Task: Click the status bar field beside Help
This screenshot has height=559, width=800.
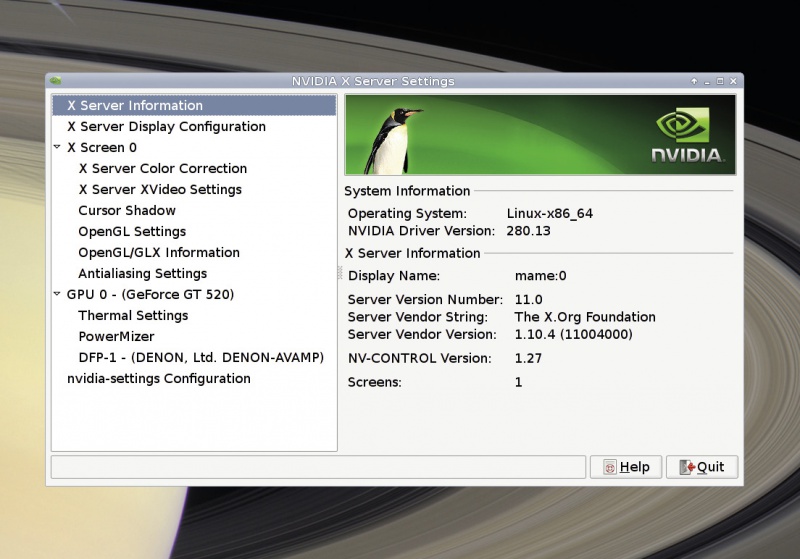Action: pyautogui.click(x=318, y=467)
